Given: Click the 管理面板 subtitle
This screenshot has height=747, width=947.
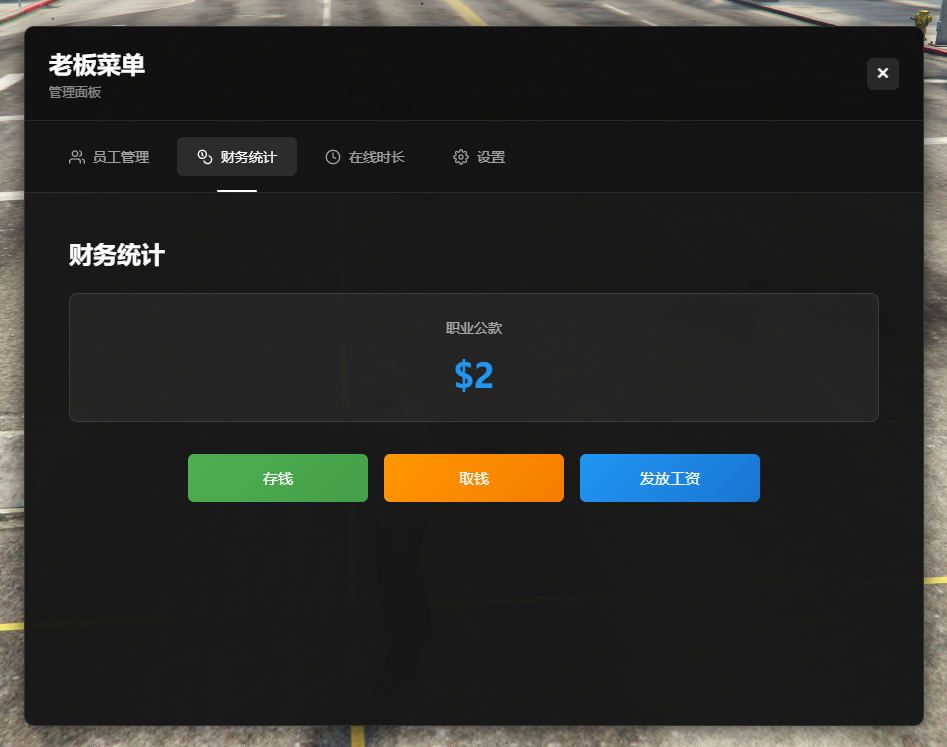Looking at the screenshot, I should pyautogui.click(x=75, y=92).
